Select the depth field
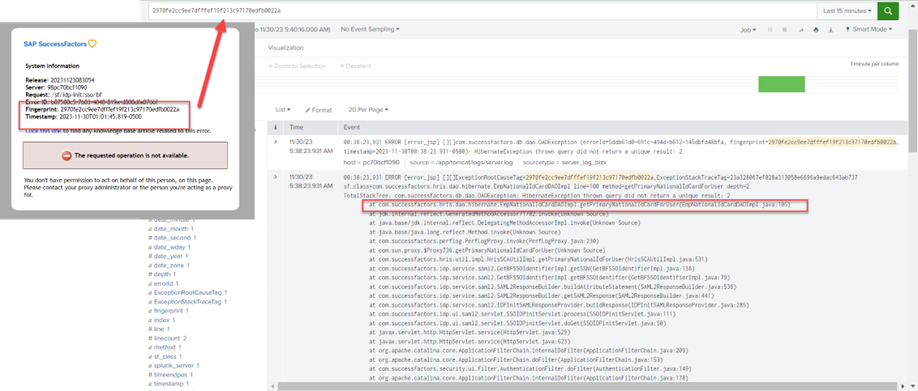This screenshot has width=918, height=391. click(162, 275)
